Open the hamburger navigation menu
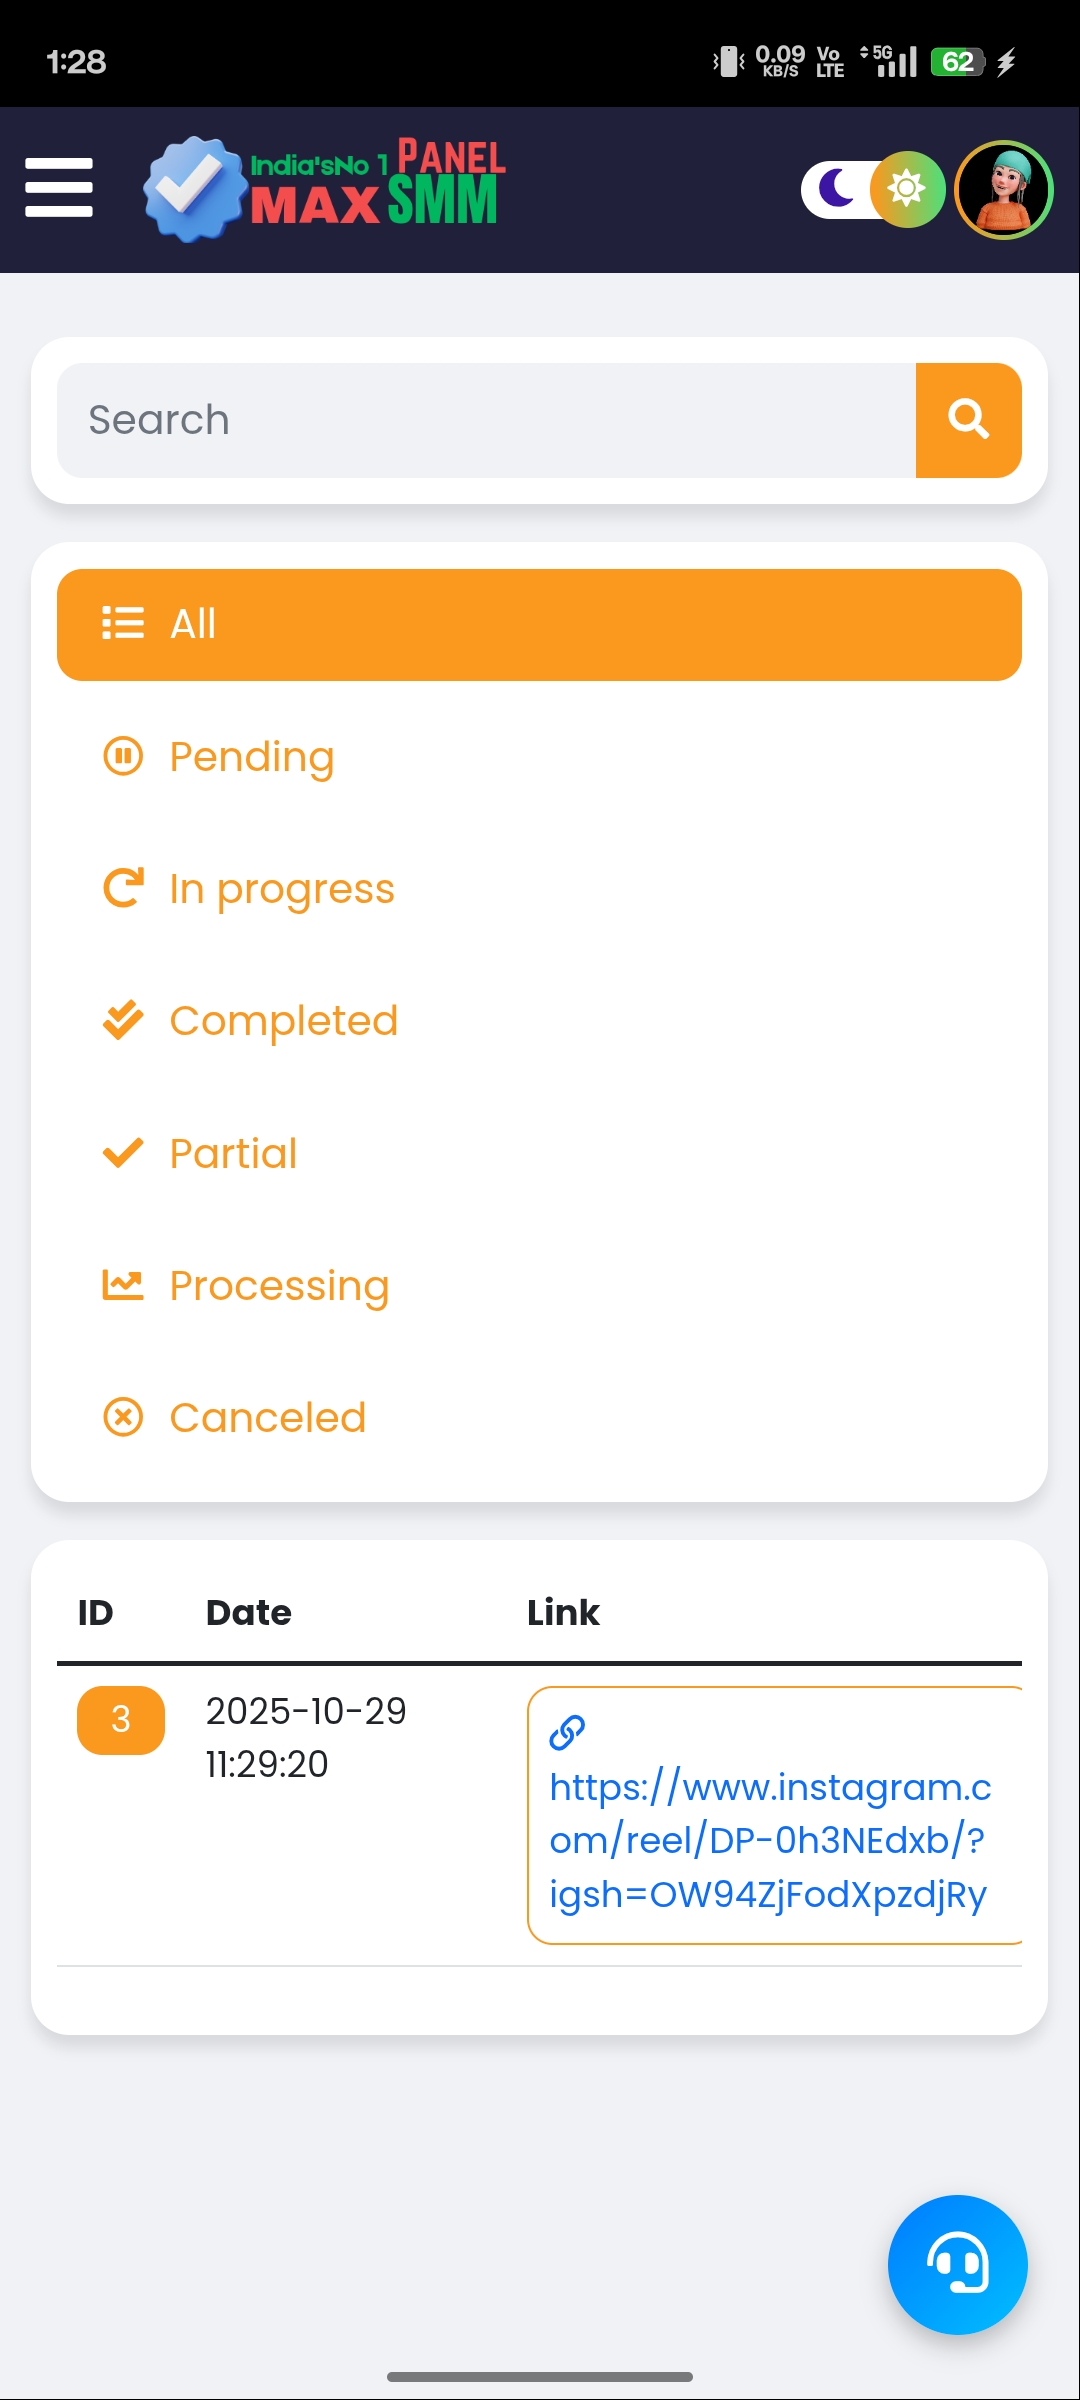Image resolution: width=1080 pixels, height=2400 pixels. tap(57, 188)
